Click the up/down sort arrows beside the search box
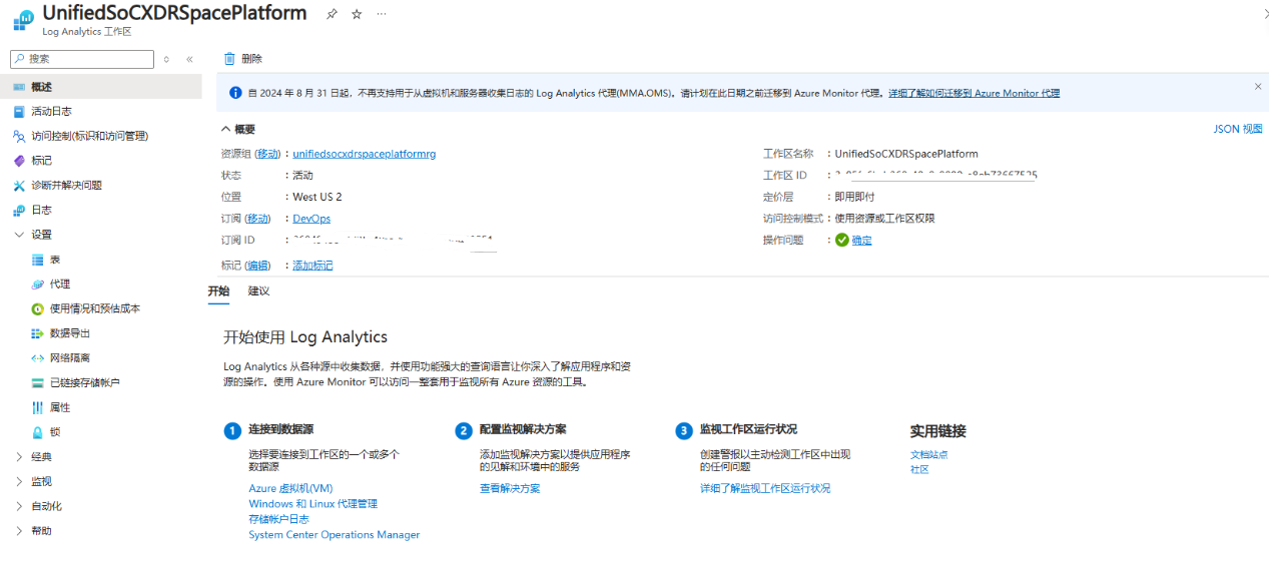This screenshot has width=1274, height=568. 167,59
